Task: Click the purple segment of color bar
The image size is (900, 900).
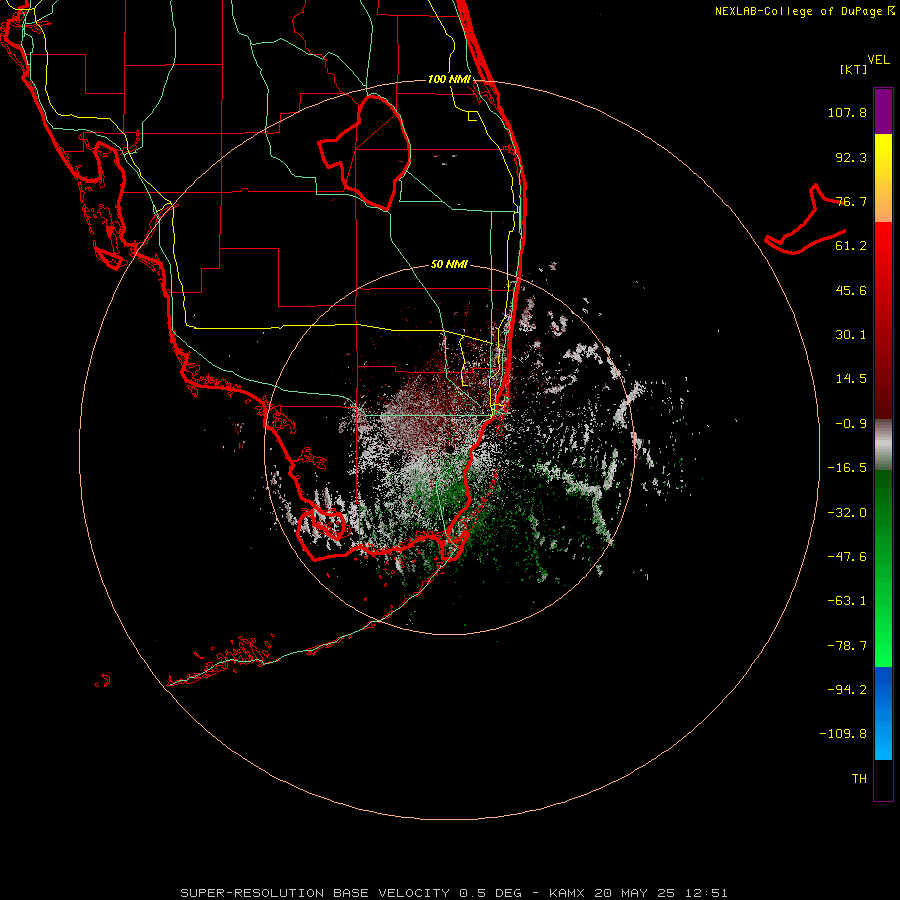Action: point(883,111)
